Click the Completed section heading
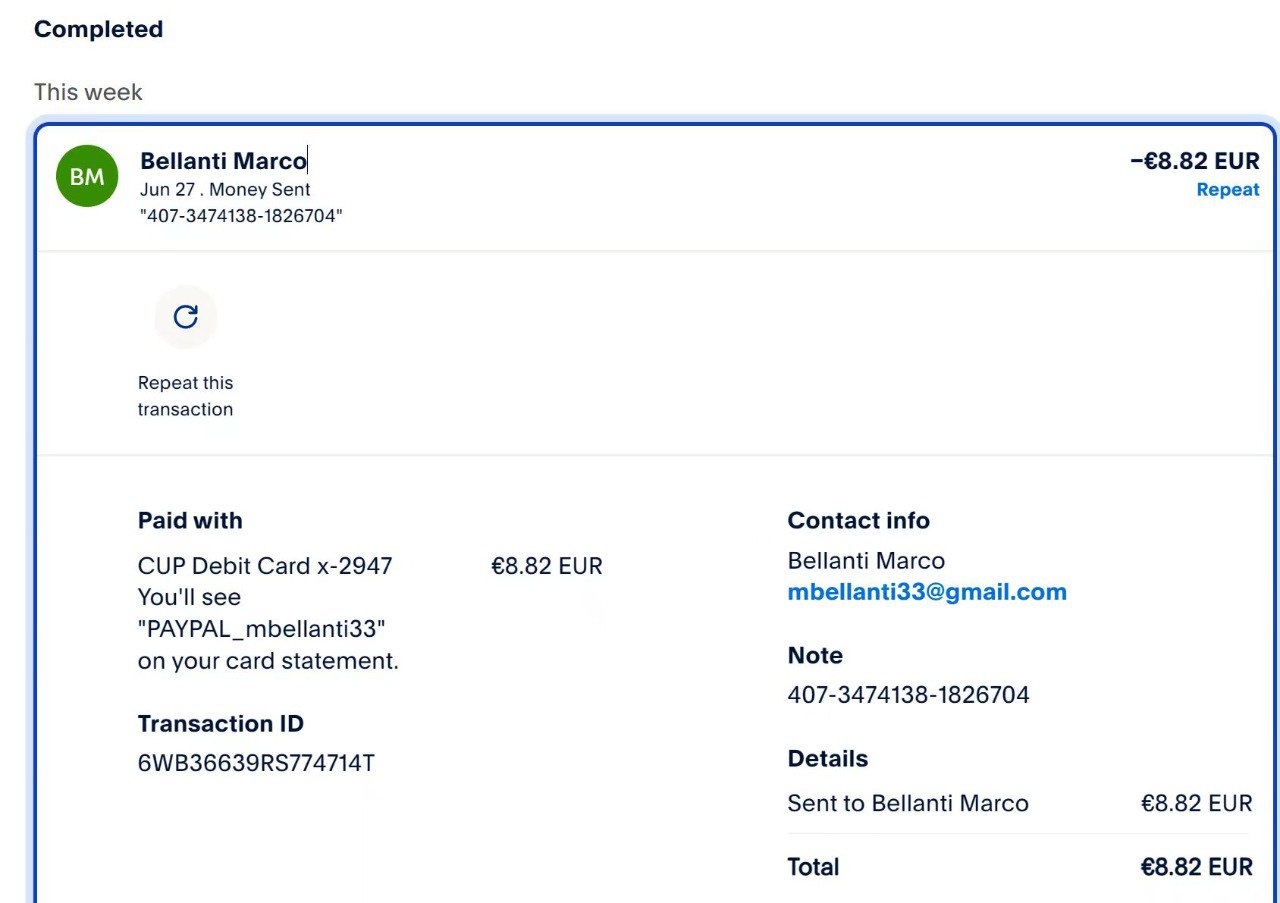 [98, 29]
